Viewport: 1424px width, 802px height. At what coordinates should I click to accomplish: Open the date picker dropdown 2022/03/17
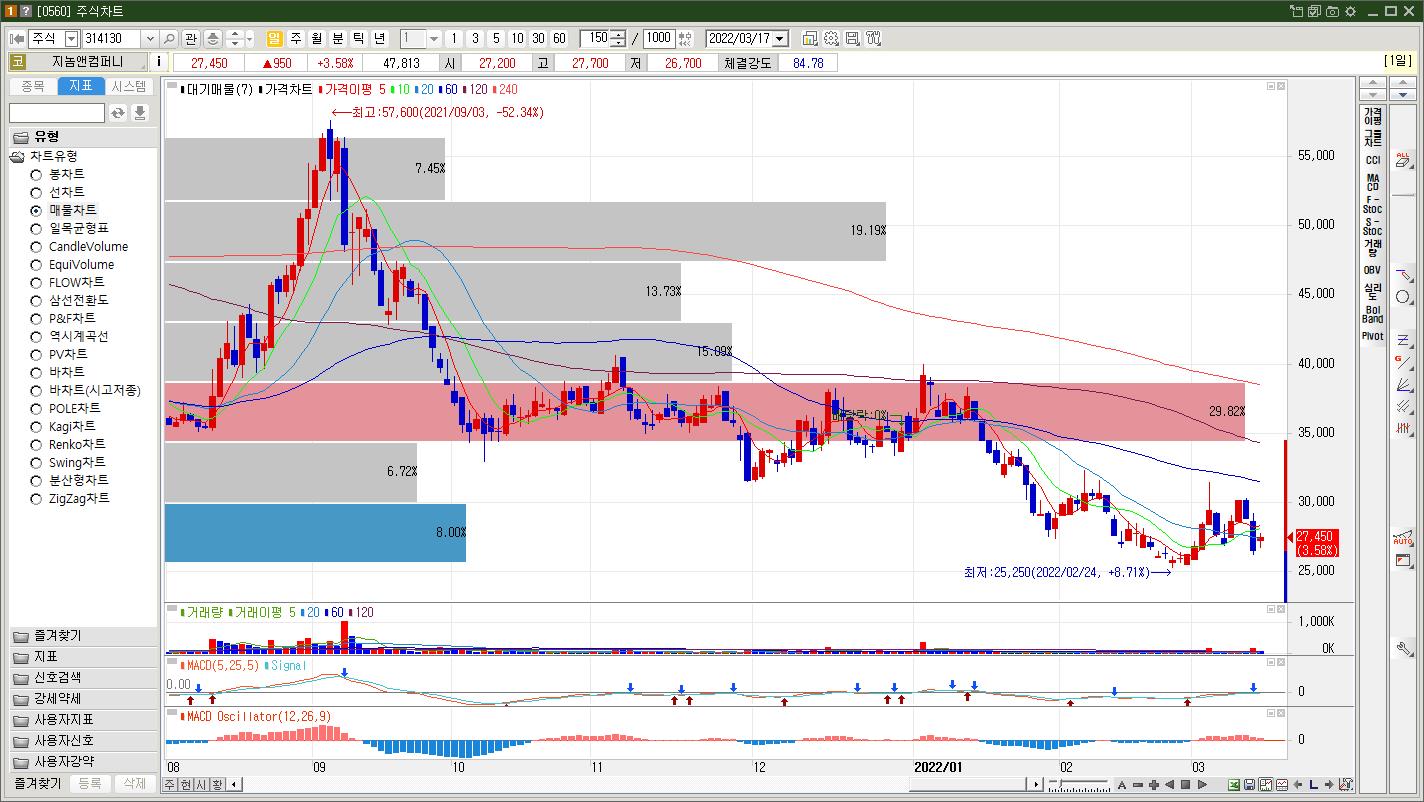coord(780,39)
